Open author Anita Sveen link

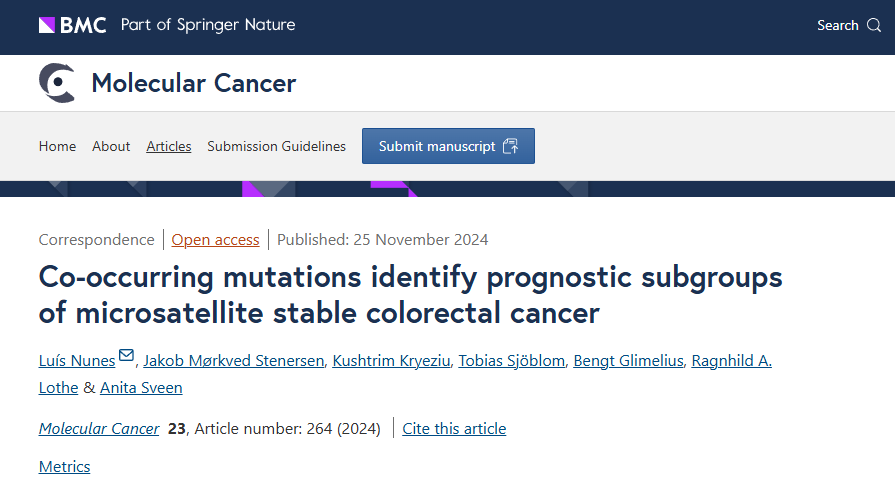pos(141,387)
